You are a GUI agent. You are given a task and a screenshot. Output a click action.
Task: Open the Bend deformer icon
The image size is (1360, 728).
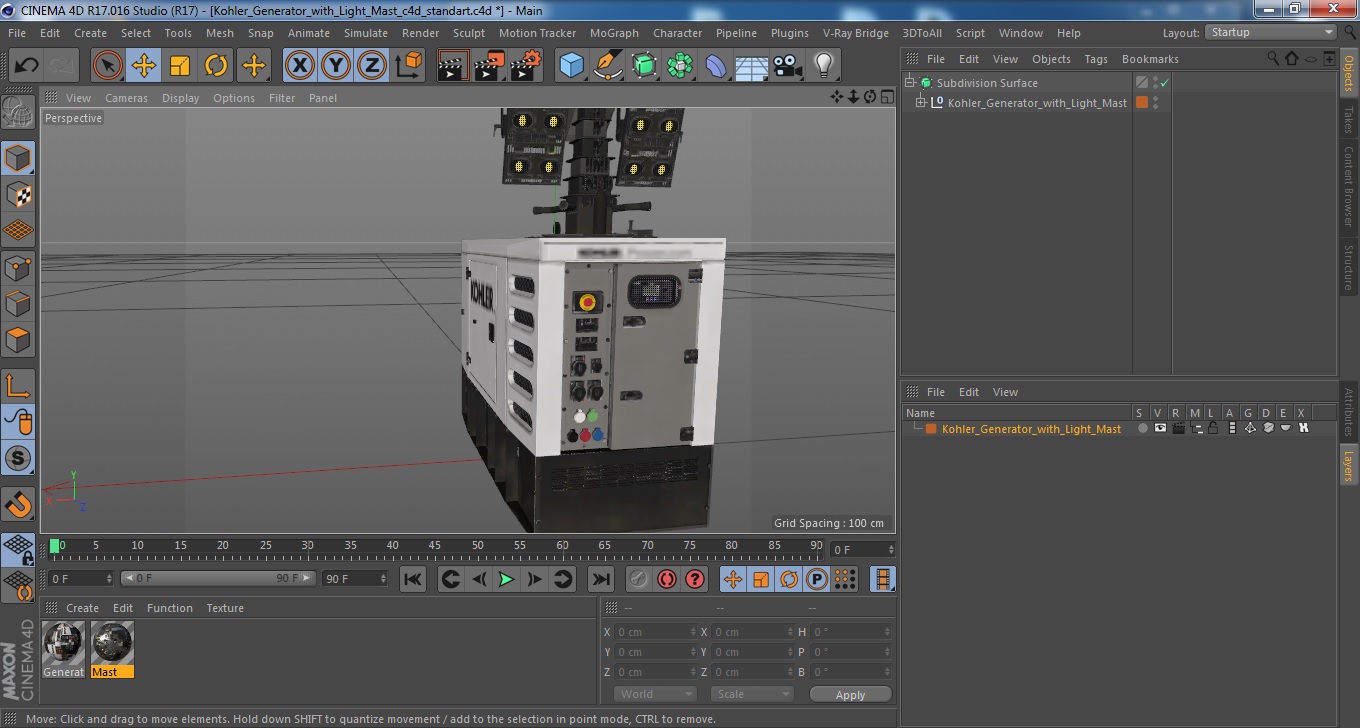(716, 66)
